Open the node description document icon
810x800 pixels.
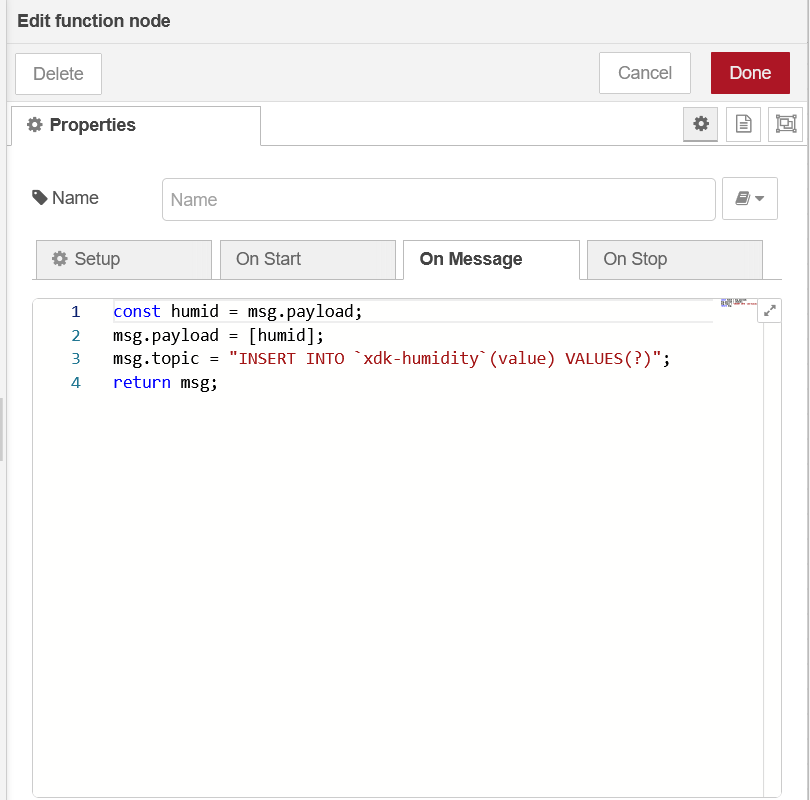tap(743, 124)
